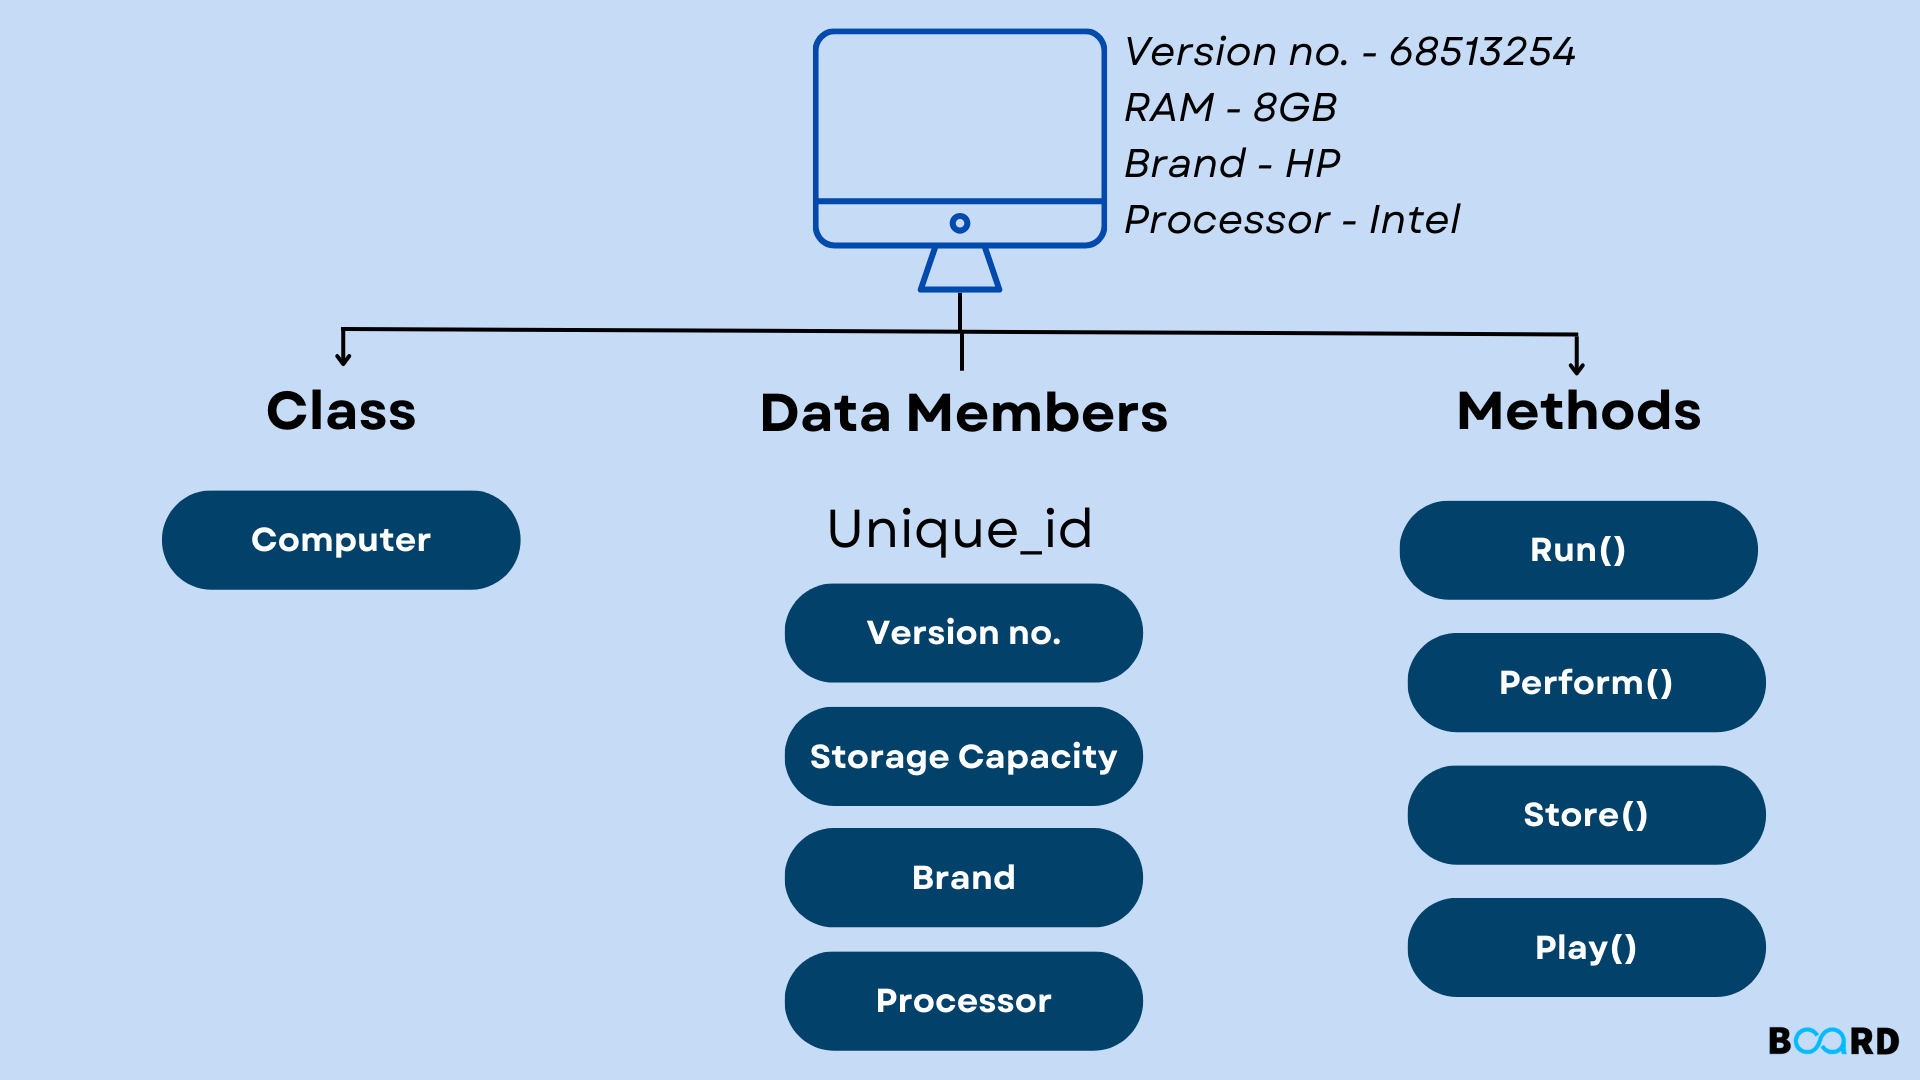The width and height of the screenshot is (1920, 1080).
Task: Select the Run() method button
Action: tap(1577, 549)
